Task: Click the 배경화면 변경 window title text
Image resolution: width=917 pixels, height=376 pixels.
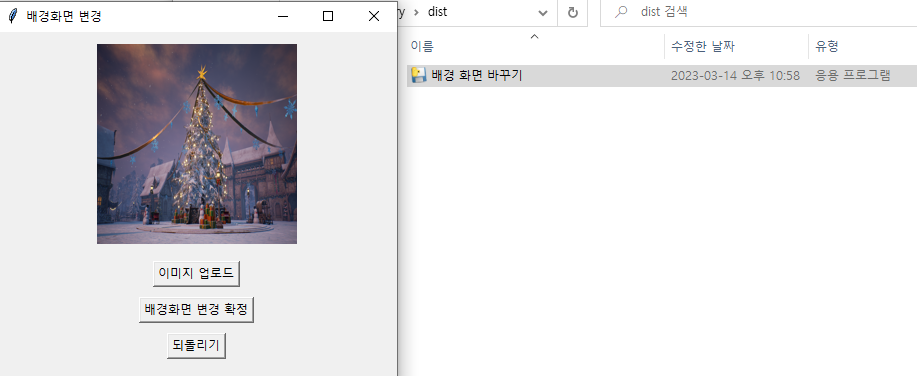Action: coord(64,17)
